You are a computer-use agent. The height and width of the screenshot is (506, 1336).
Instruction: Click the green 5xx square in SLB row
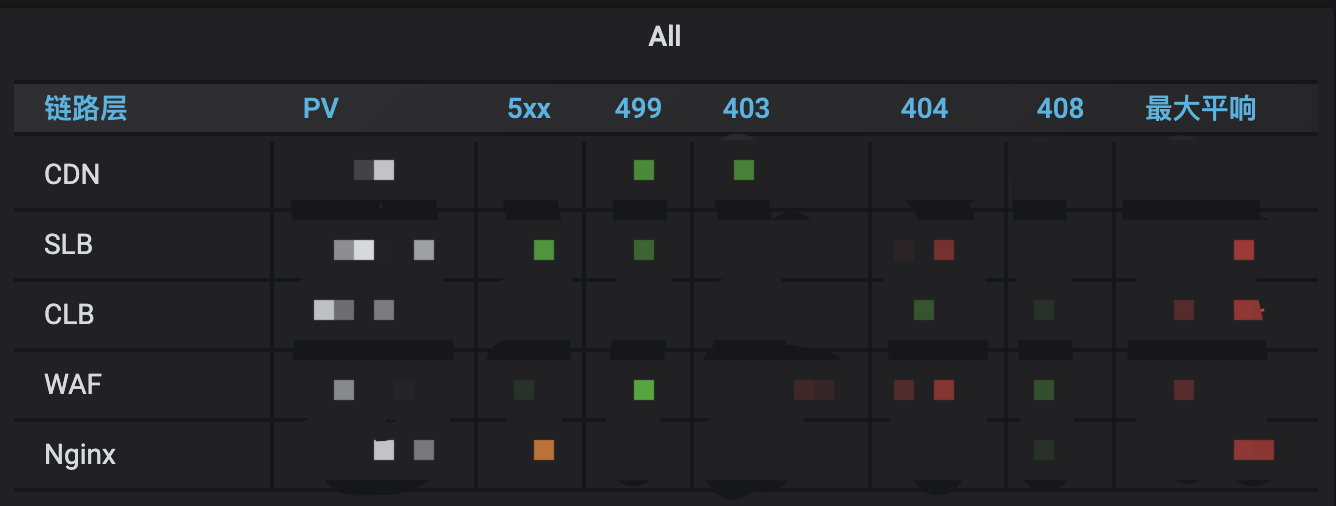(544, 250)
